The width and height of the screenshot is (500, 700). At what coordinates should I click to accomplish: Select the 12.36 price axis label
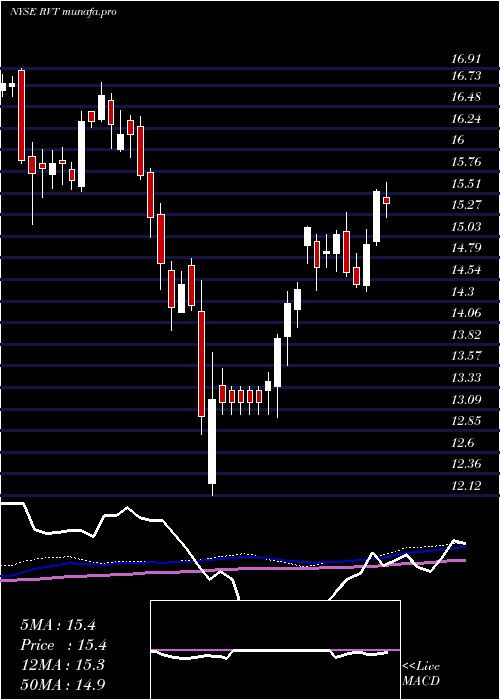(x=467, y=464)
